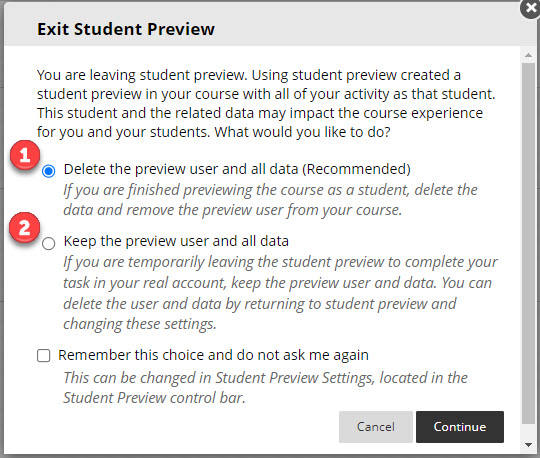Screen dimensions: 540x458
Task: Click the red number 2 badge
Action: tap(24, 228)
